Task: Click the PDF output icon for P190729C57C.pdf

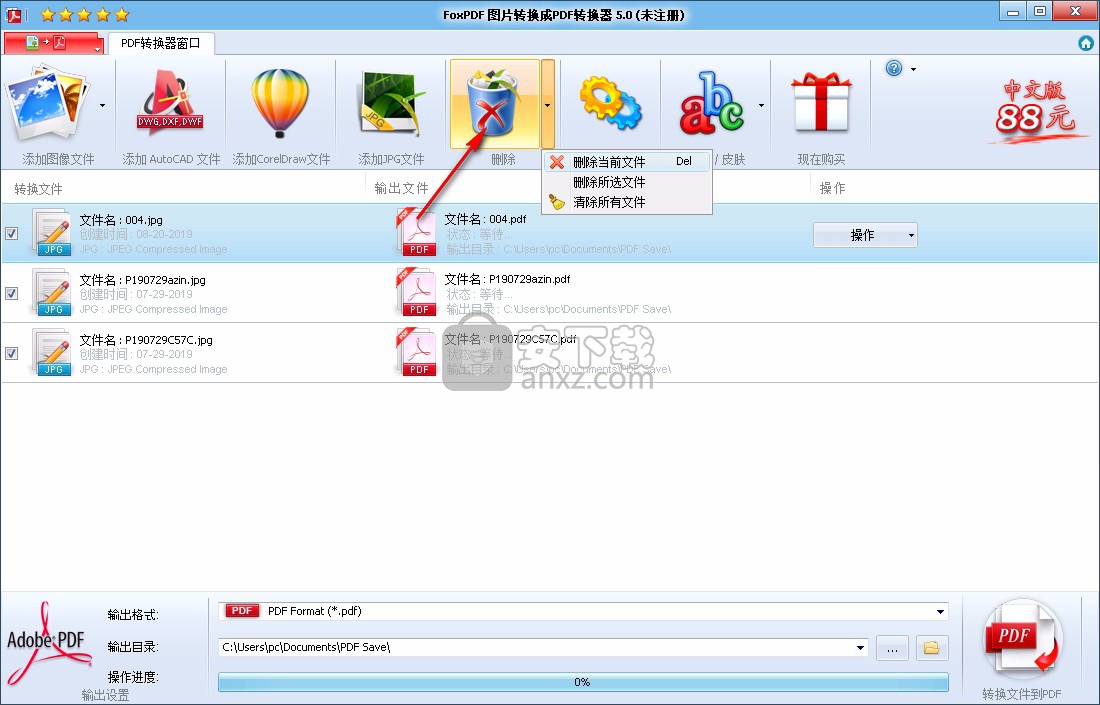Action: [x=417, y=352]
